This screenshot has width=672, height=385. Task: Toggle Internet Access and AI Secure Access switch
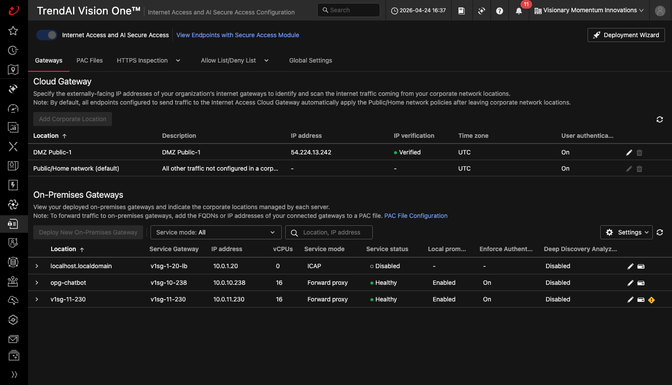click(x=46, y=35)
